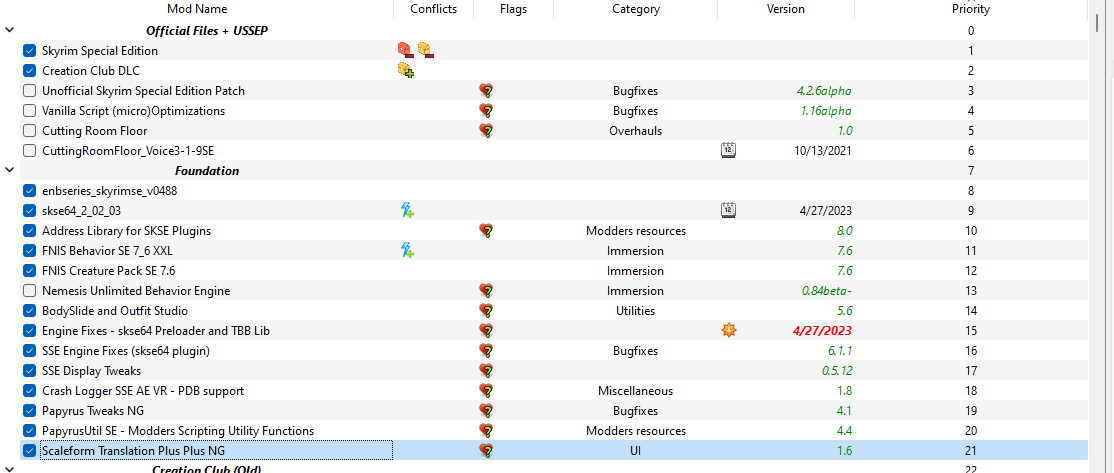Click the lightning conflict icon for FNIS Behavior SE
The image size is (1114, 473).
[x=407, y=250]
